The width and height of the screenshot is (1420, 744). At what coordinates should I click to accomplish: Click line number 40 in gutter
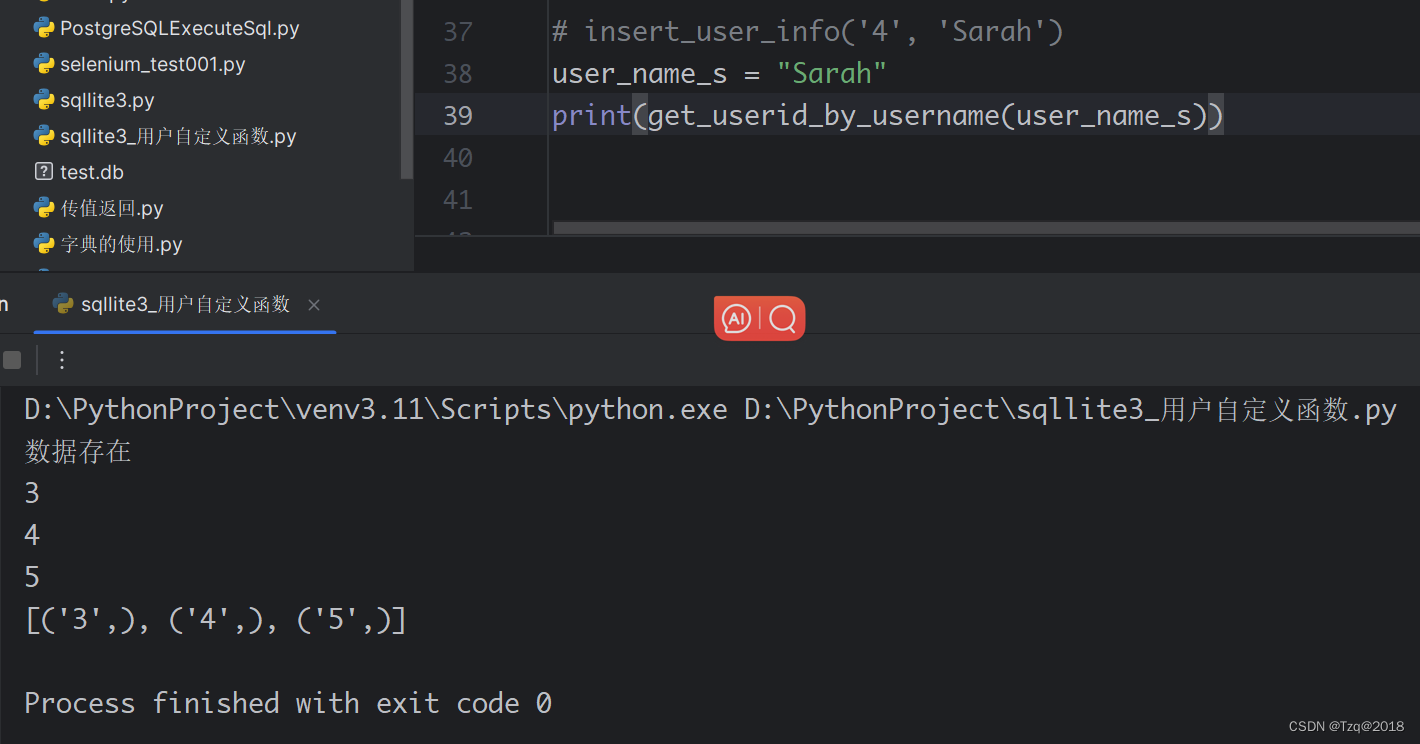pyautogui.click(x=457, y=157)
